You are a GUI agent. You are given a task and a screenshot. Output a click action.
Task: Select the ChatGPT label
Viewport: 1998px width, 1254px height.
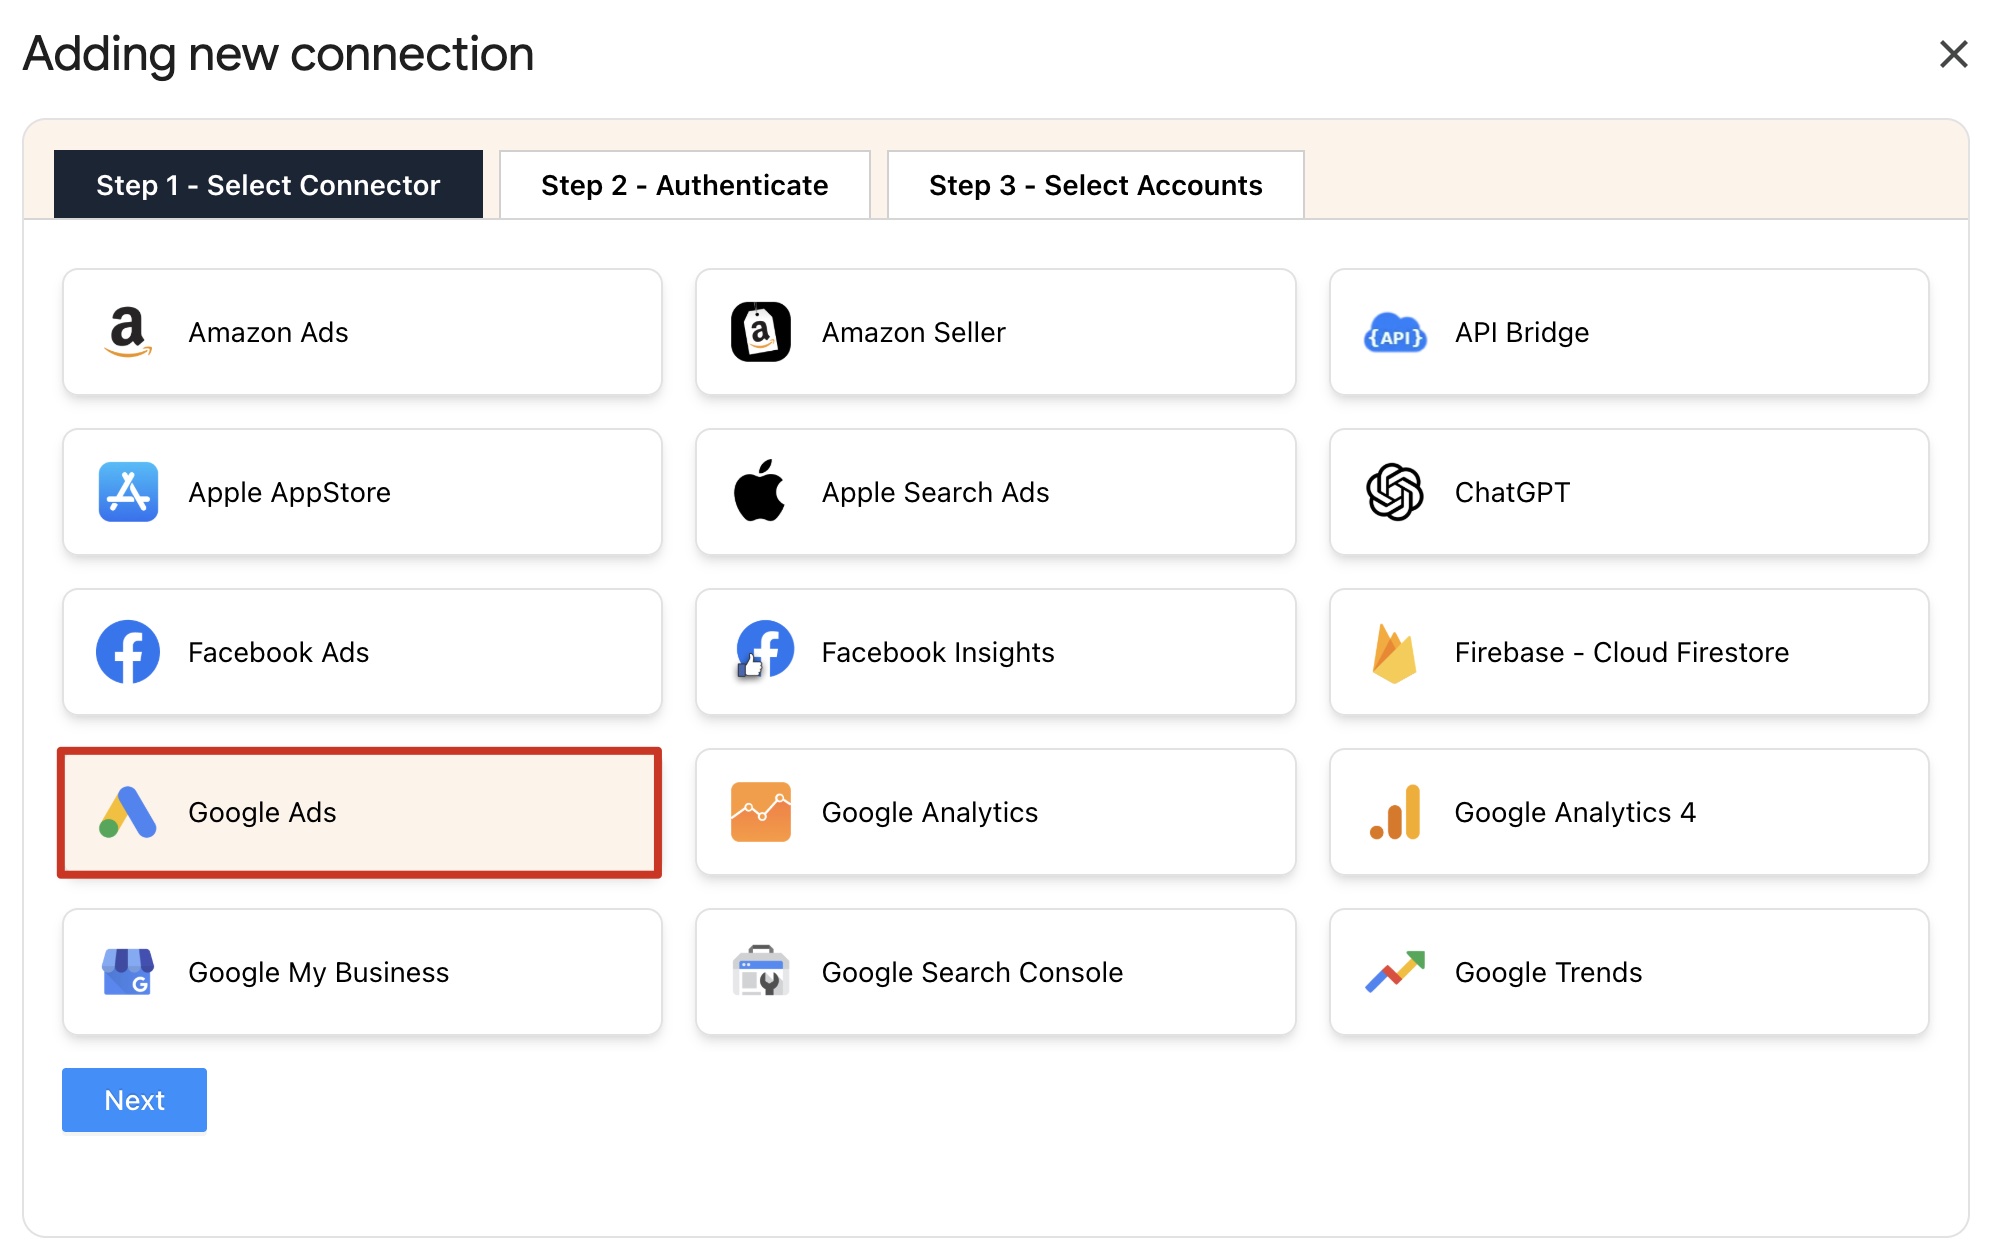1512,493
